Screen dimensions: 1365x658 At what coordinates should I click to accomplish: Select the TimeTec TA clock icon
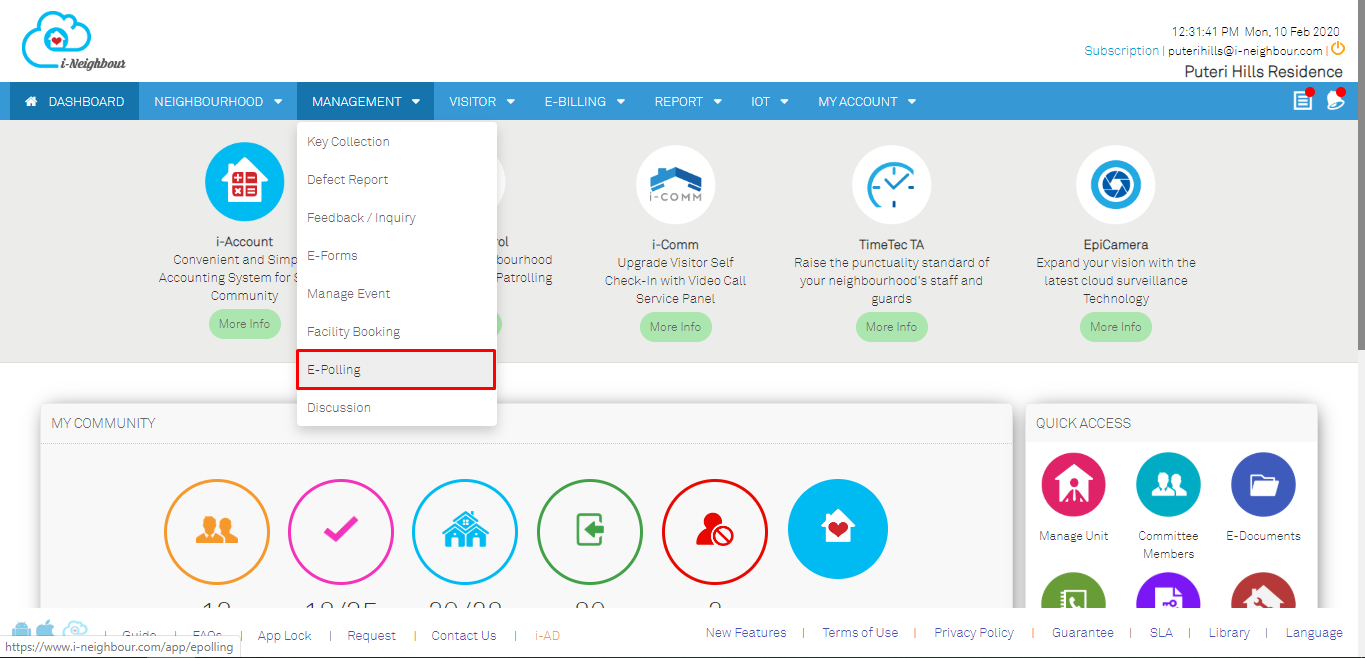(x=891, y=184)
